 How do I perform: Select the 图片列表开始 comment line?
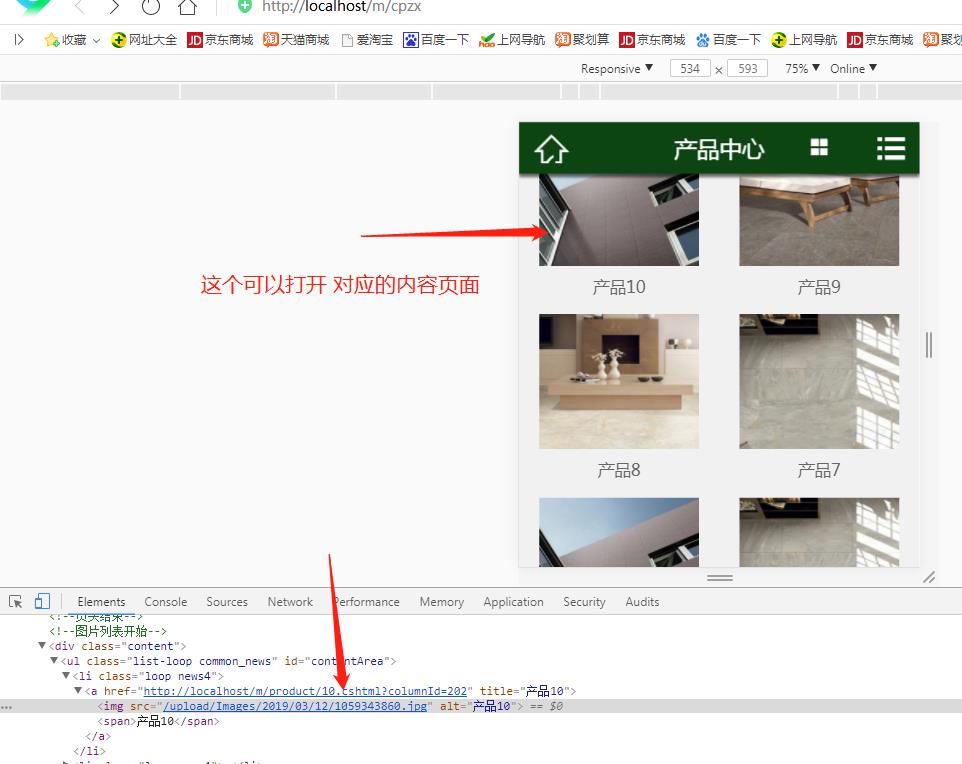pyautogui.click(x=108, y=631)
